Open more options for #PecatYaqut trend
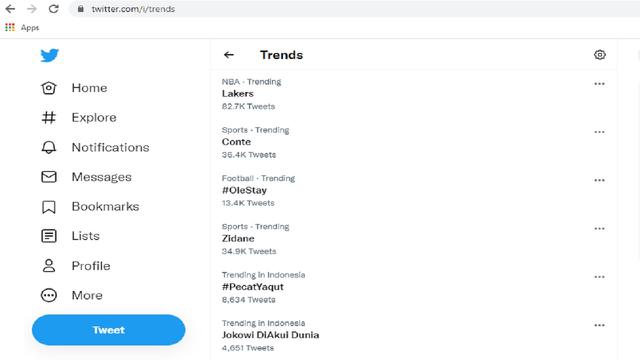 [x=599, y=277]
